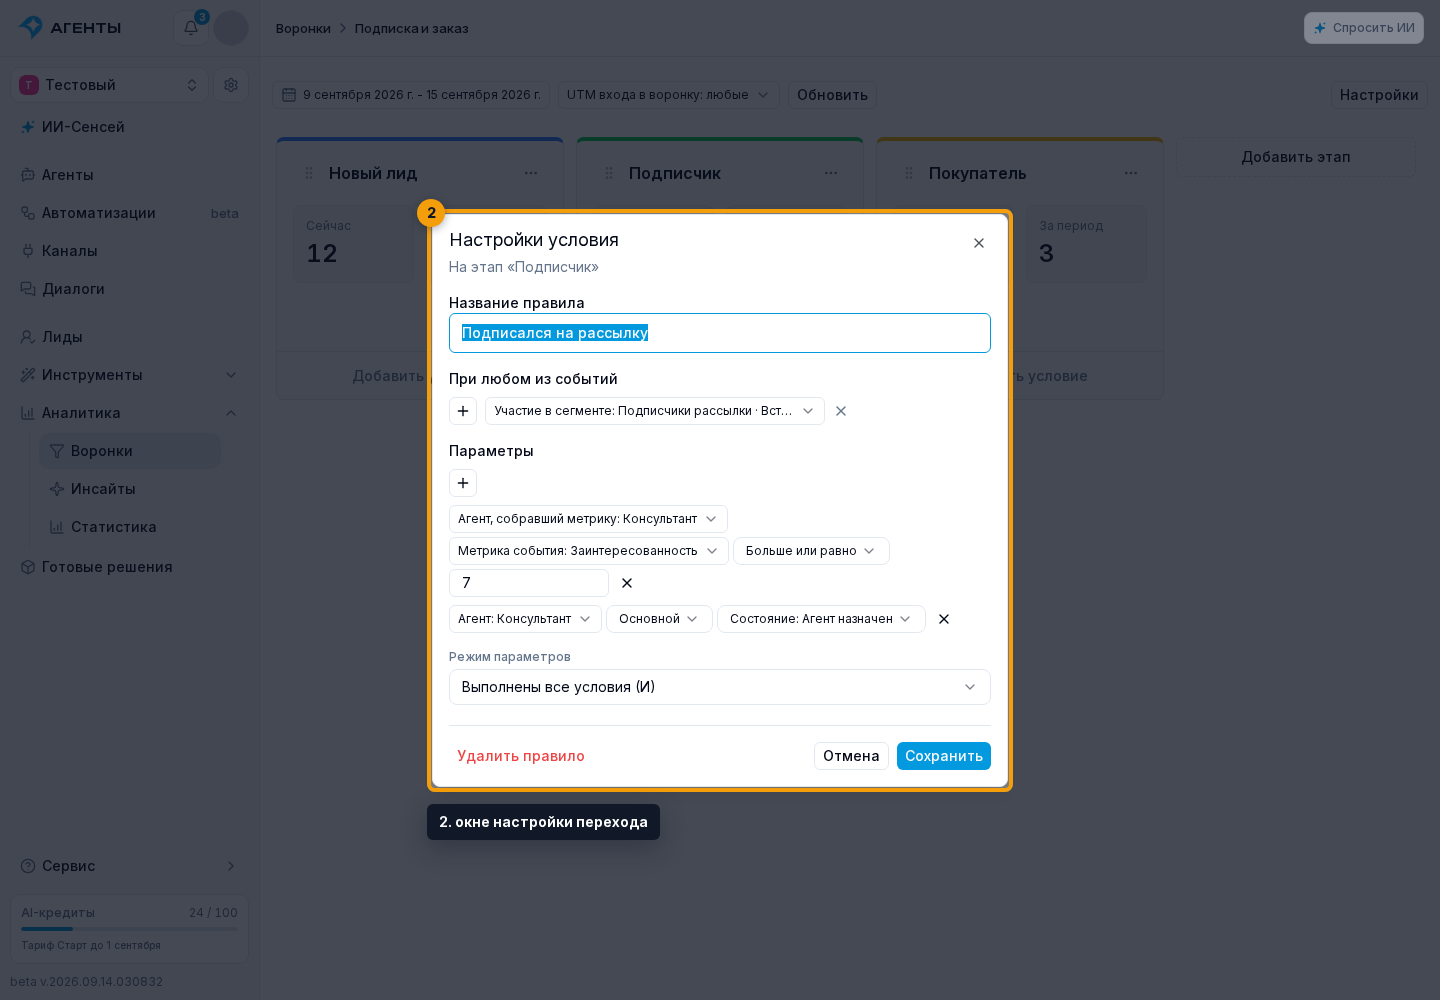Click Спросить ИИ button
This screenshot has height=1000, width=1440.
(x=1364, y=28)
